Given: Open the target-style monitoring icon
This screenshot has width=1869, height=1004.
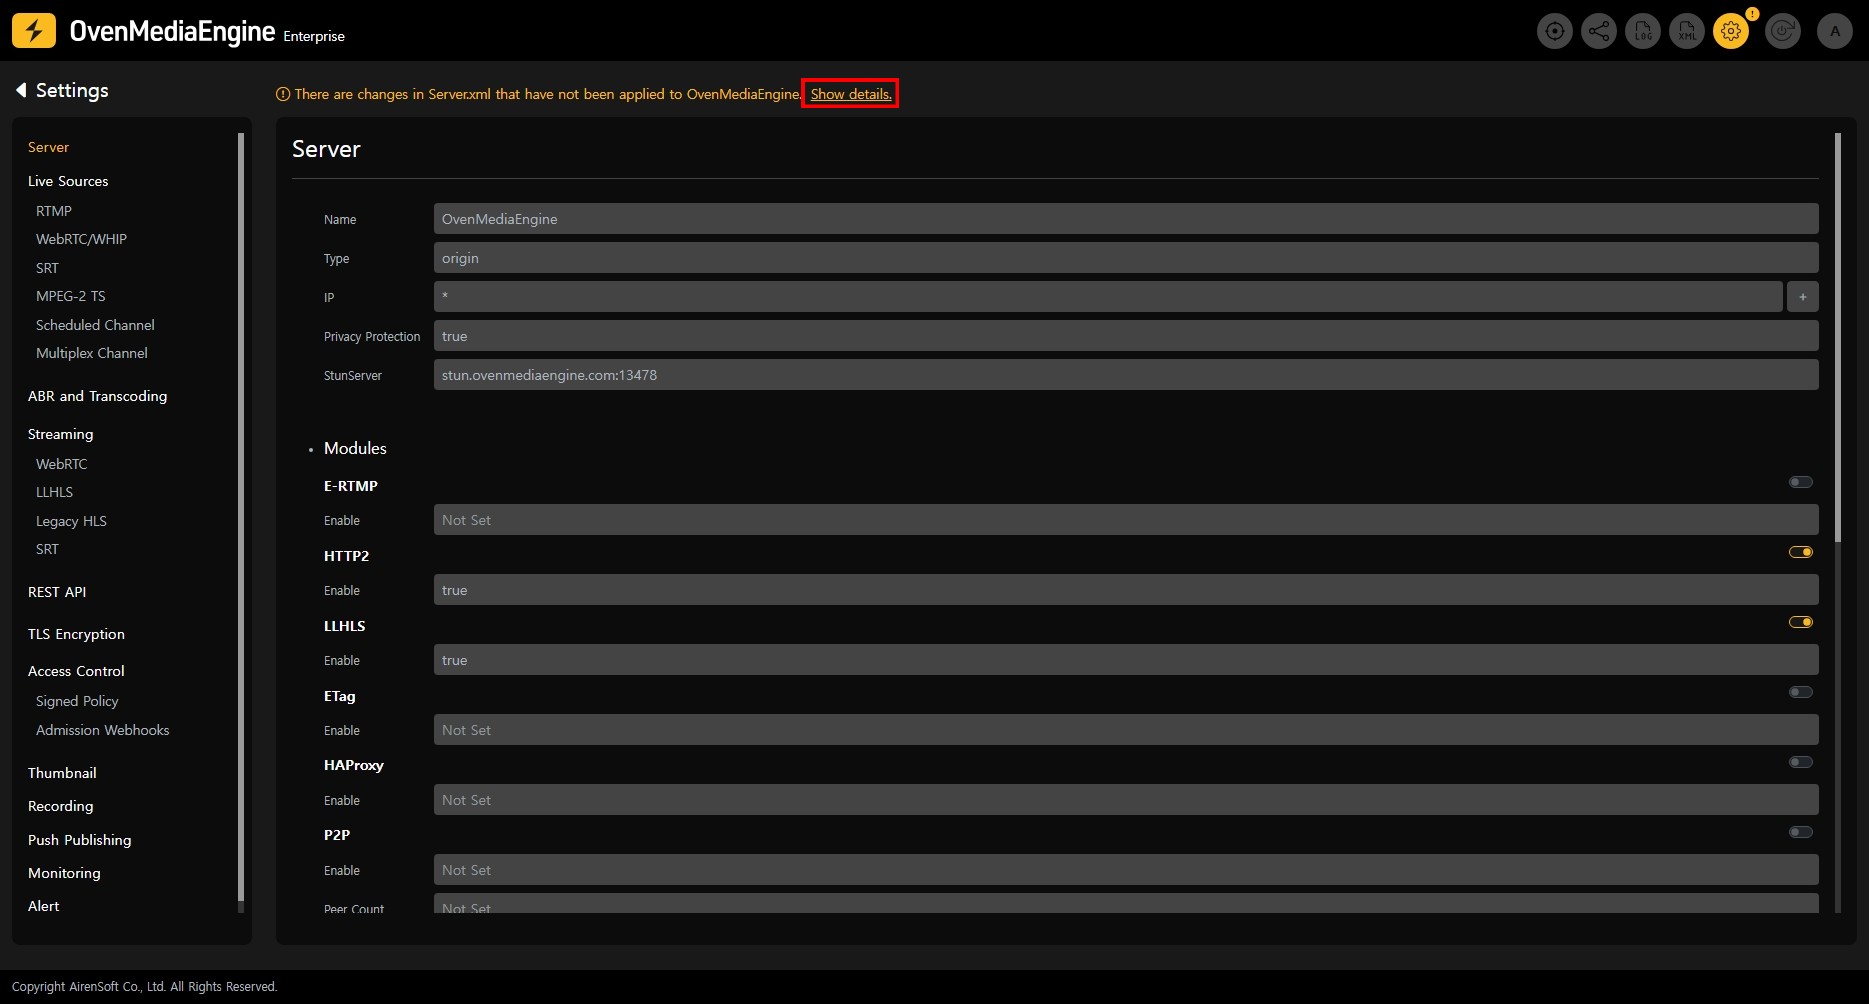Looking at the screenshot, I should 1554,32.
